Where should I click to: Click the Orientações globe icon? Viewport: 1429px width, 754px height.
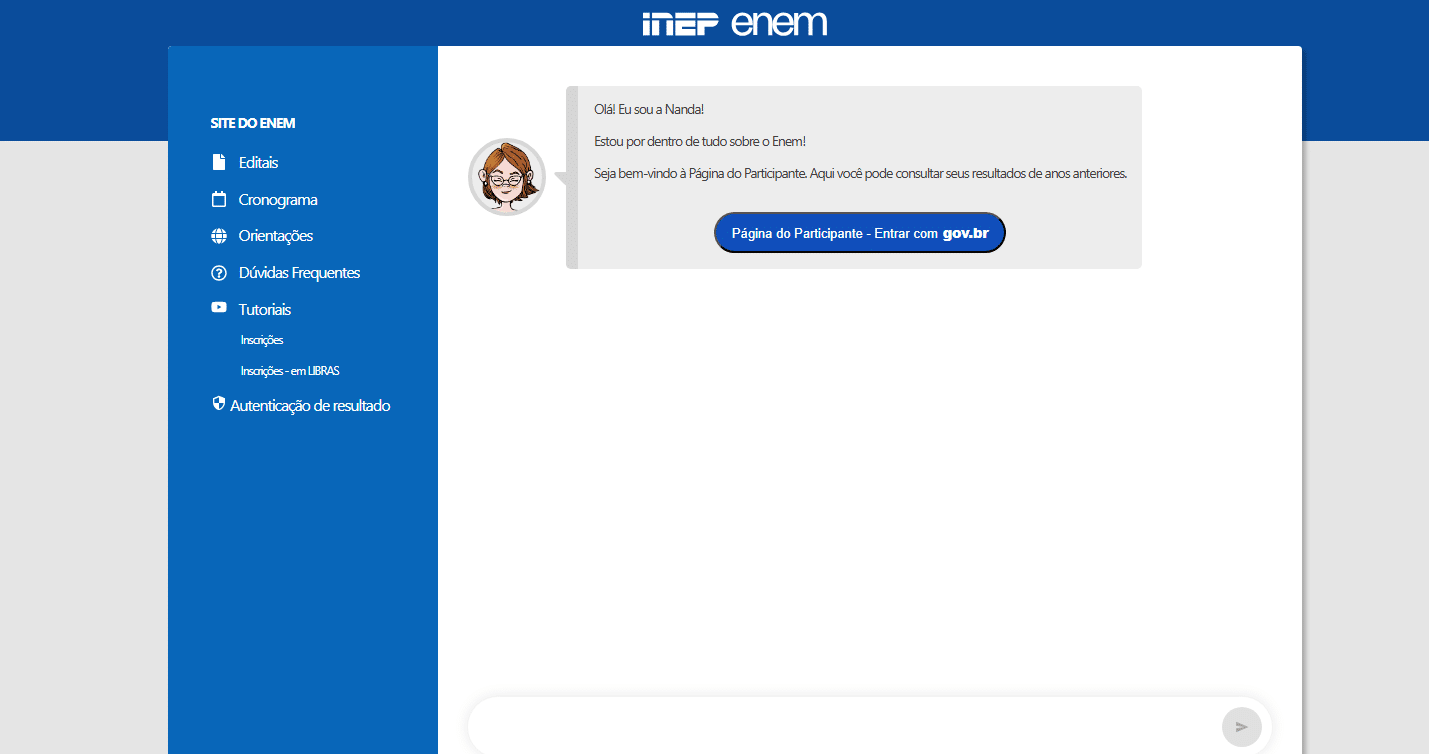pyautogui.click(x=219, y=236)
